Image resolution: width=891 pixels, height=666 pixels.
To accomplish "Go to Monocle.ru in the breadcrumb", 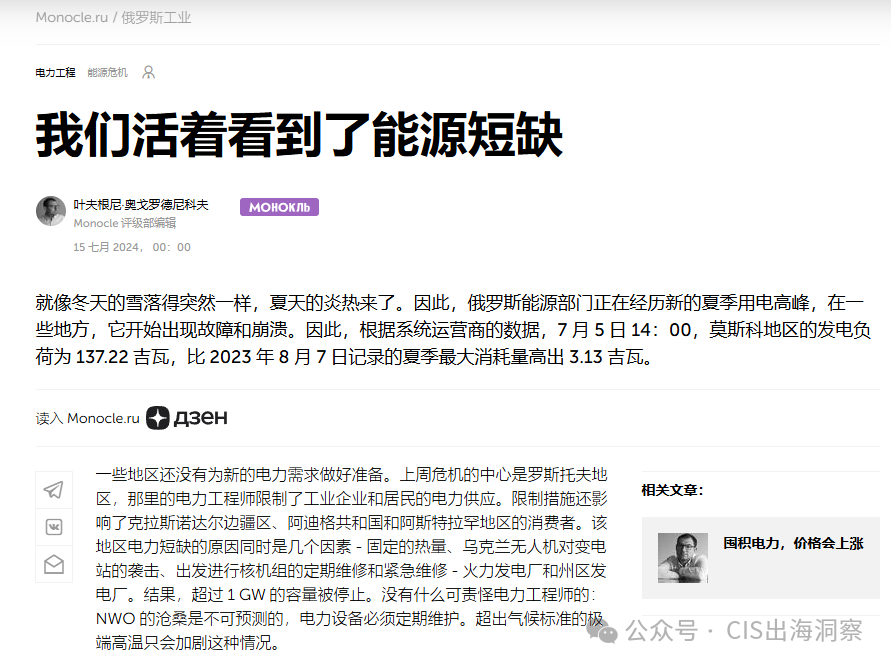I will pos(73,18).
